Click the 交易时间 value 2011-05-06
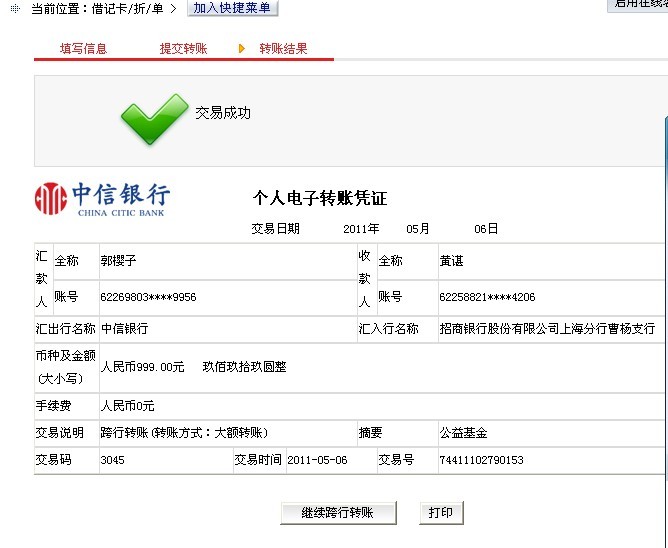The height and width of the screenshot is (548, 668). click(317, 460)
